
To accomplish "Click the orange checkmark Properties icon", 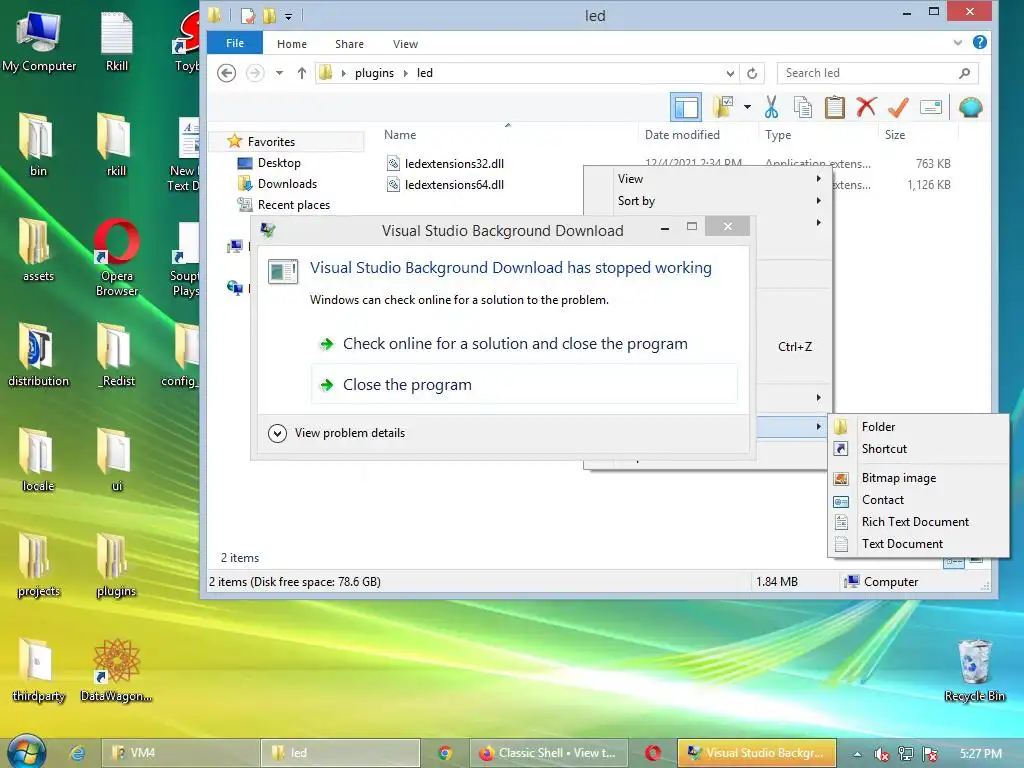I will click(x=899, y=107).
